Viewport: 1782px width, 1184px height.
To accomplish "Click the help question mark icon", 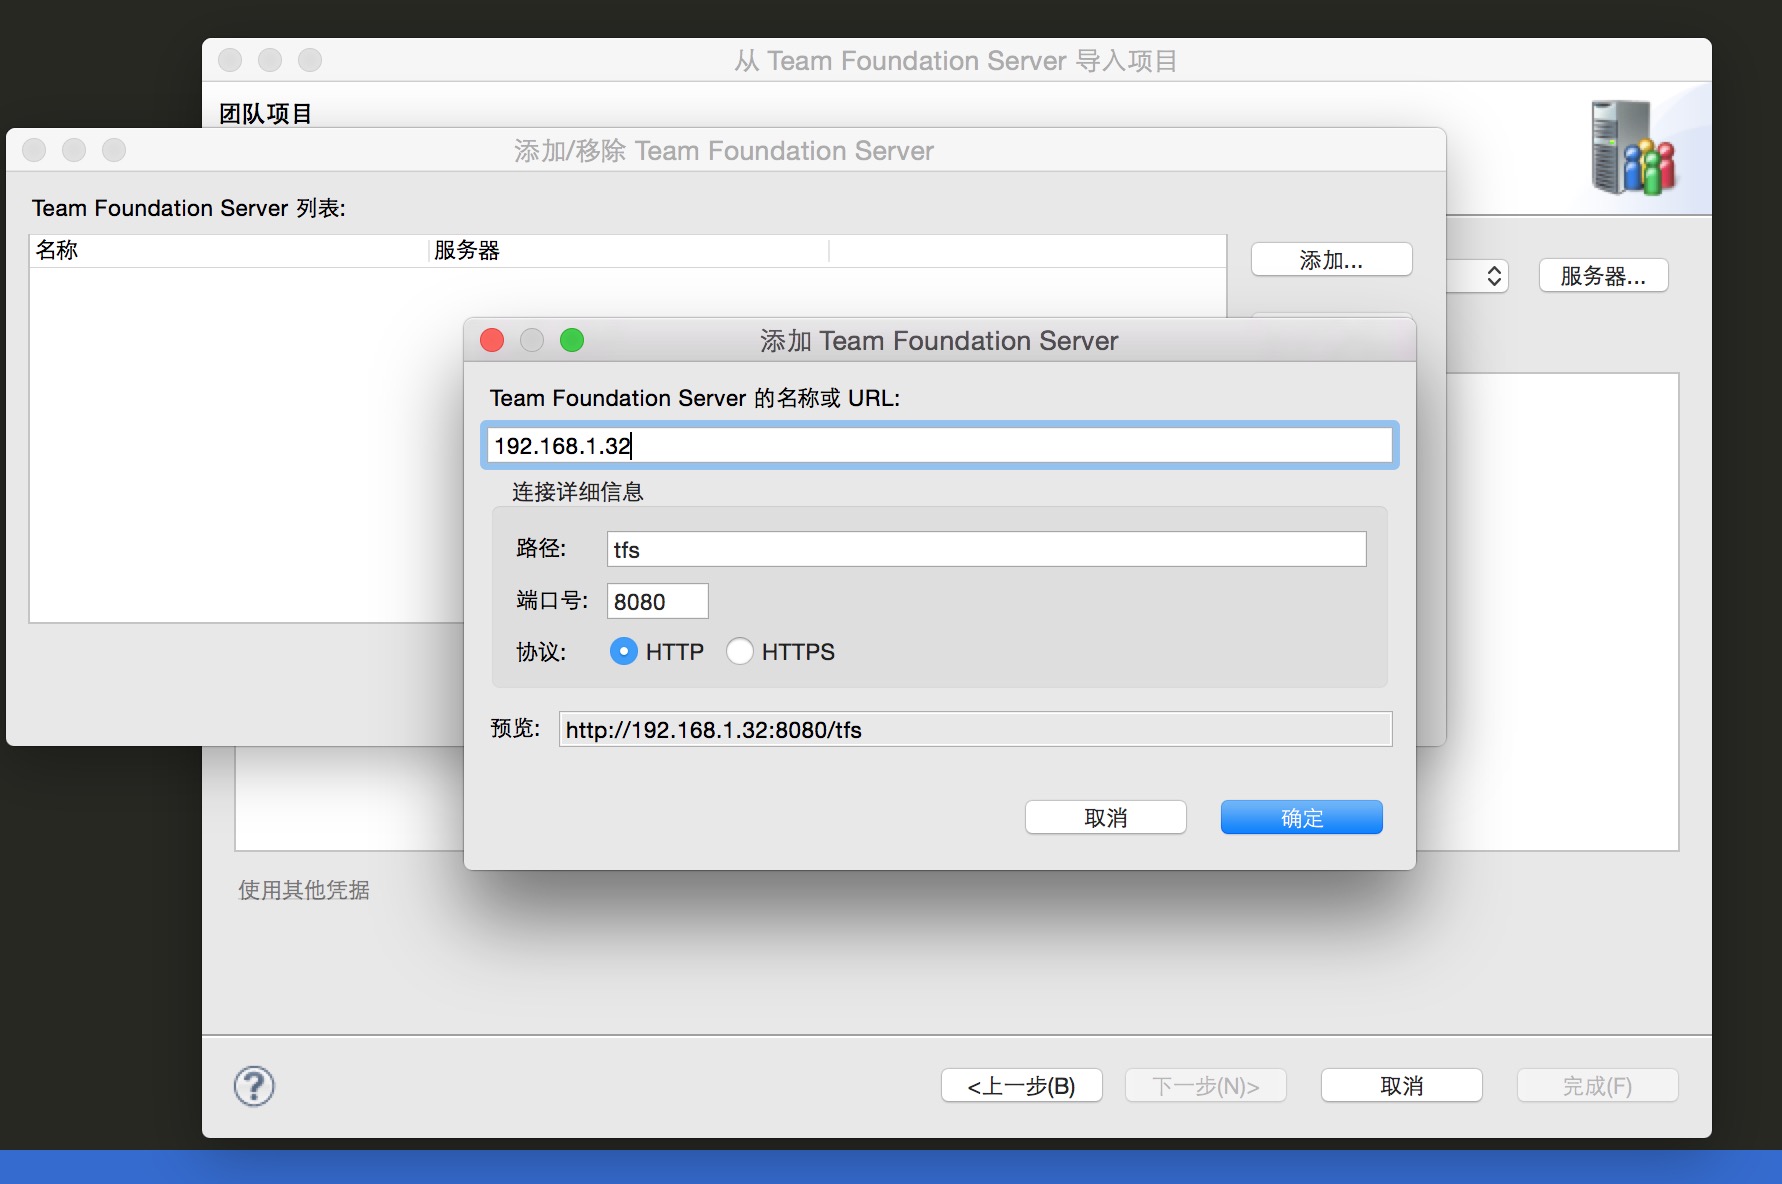I will pos(254,1086).
